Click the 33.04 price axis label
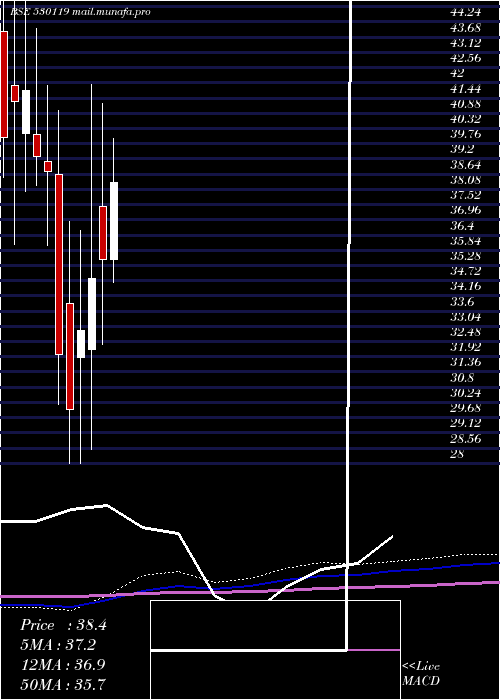 [466, 317]
